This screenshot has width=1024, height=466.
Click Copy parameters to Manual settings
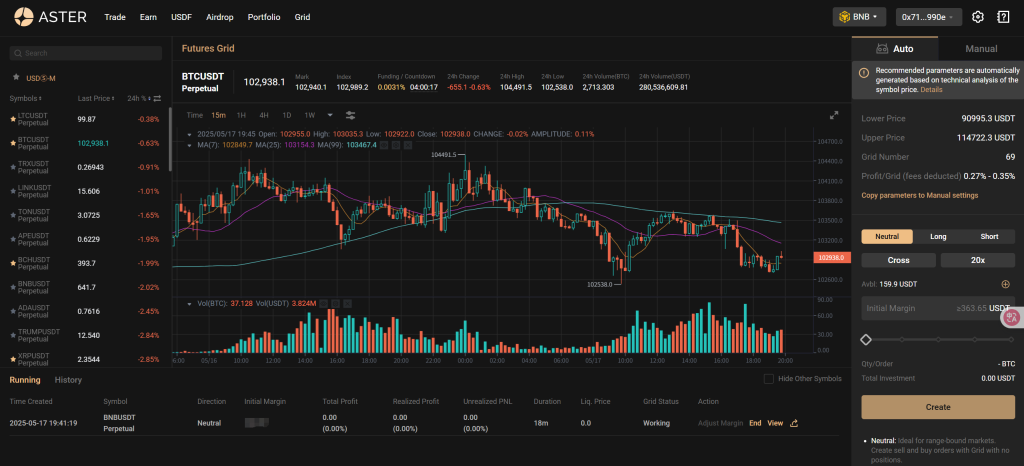[x=920, y=195]
